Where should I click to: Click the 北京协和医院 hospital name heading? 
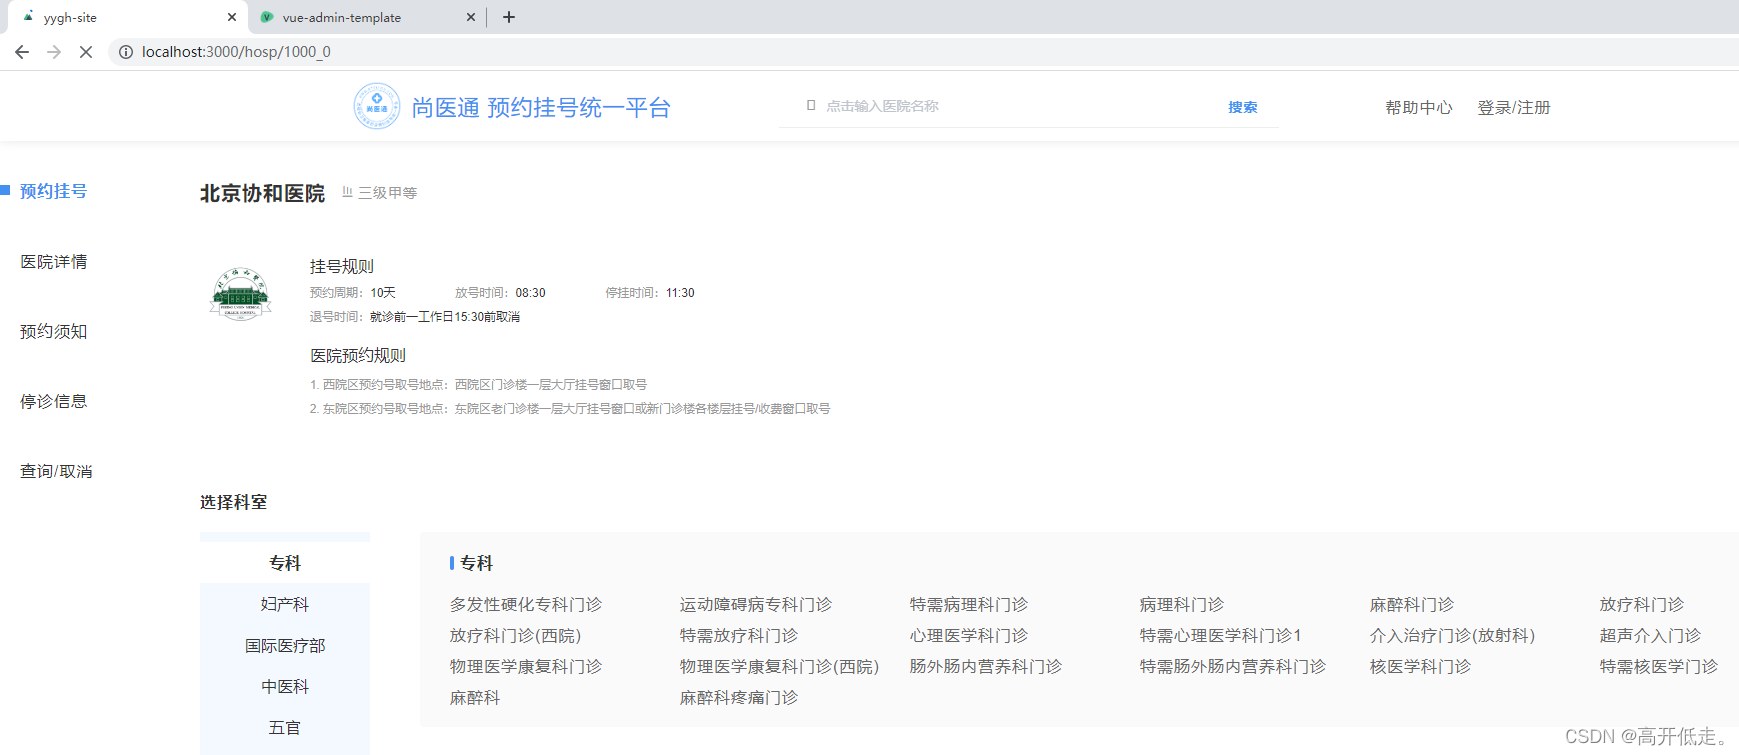262,193
